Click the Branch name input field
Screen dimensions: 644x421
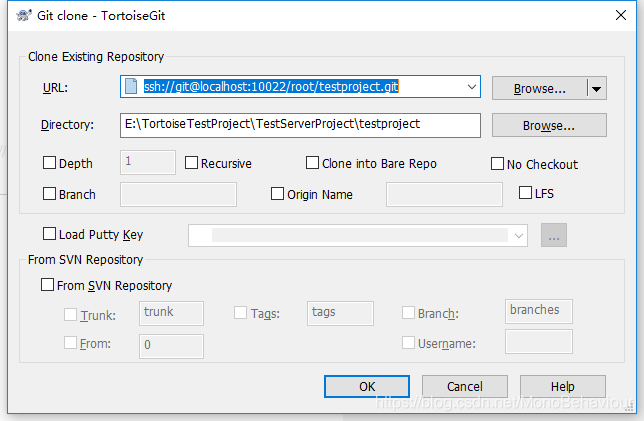click(x=178, y=194)
